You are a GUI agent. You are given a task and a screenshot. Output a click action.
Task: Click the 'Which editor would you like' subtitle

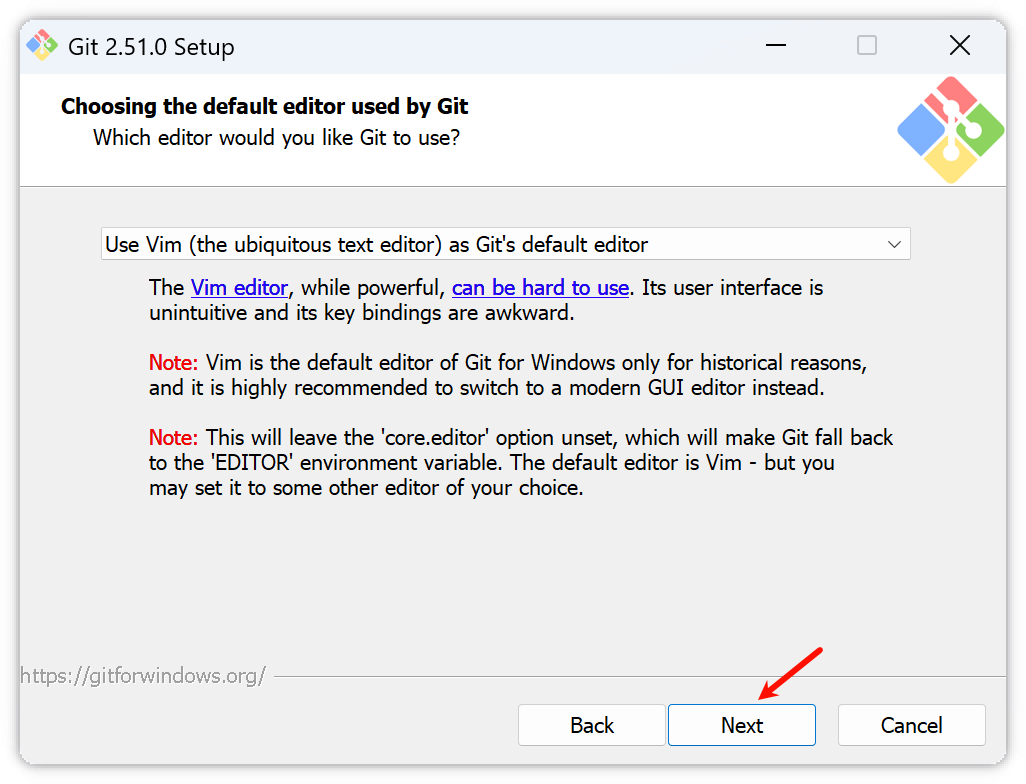276,137
